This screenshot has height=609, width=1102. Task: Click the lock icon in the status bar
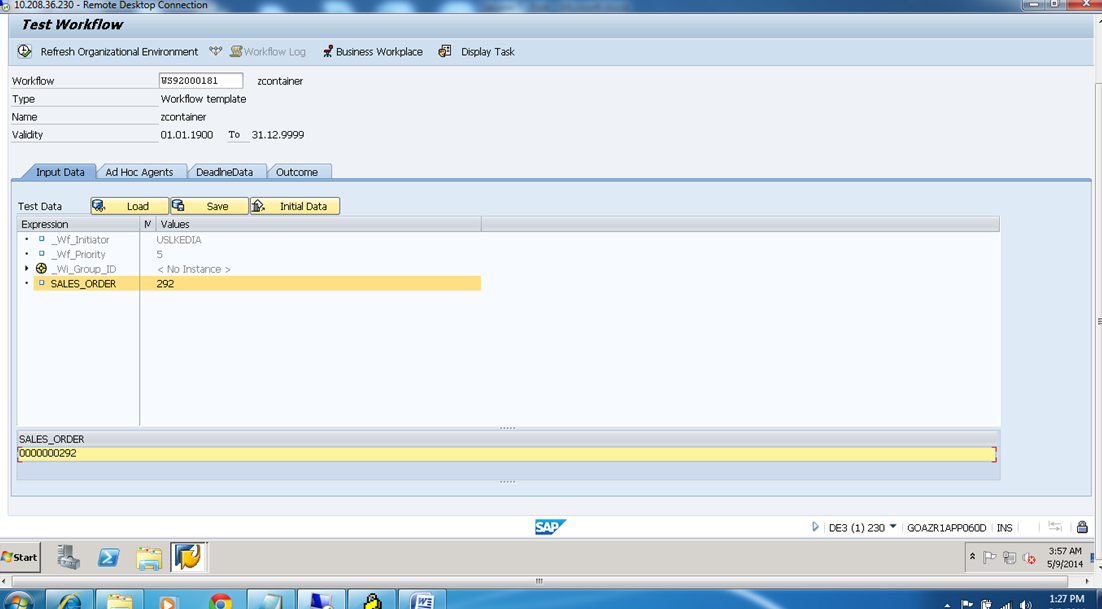coord(1082,527)
